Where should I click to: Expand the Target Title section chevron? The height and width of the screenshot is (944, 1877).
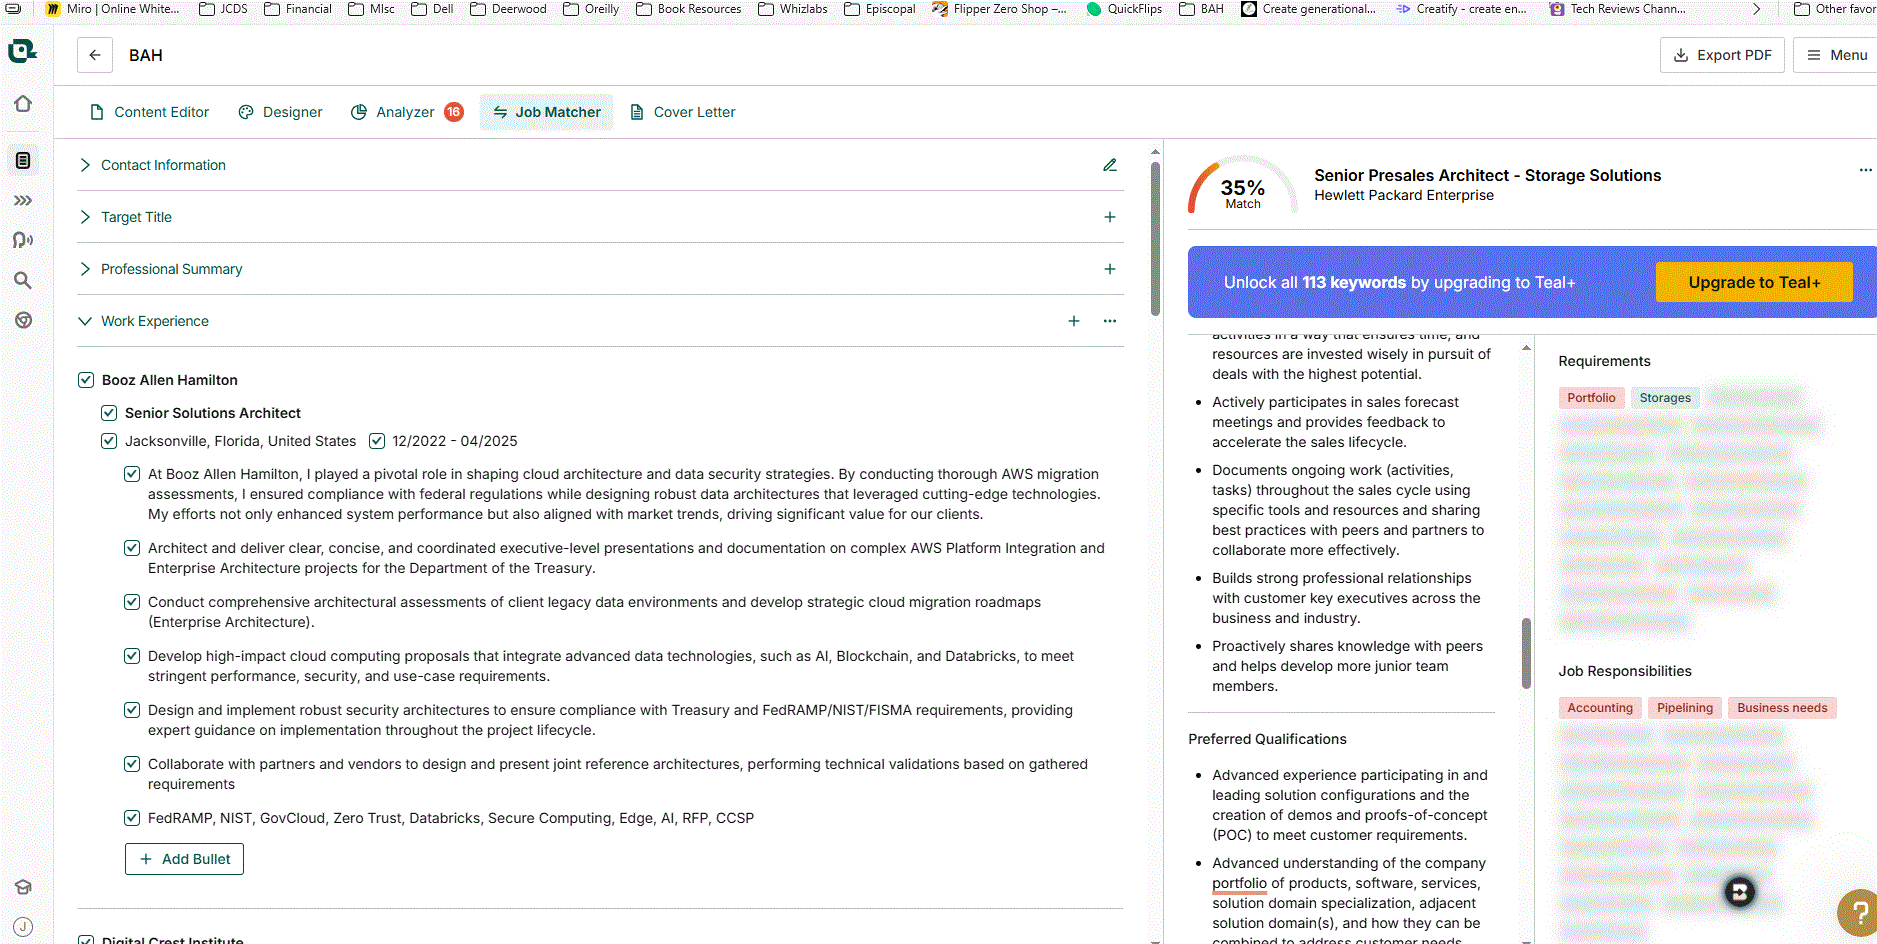click(x=85, y=217)
